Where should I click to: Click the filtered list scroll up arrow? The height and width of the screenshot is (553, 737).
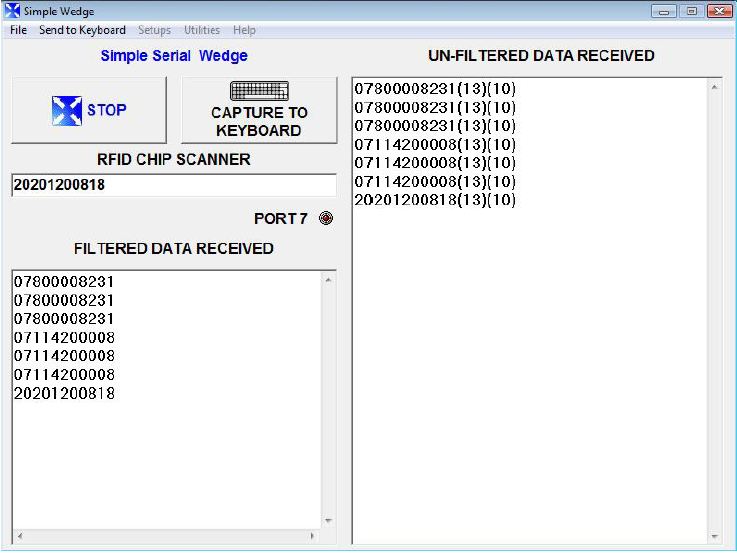click(x=328, y=280)
